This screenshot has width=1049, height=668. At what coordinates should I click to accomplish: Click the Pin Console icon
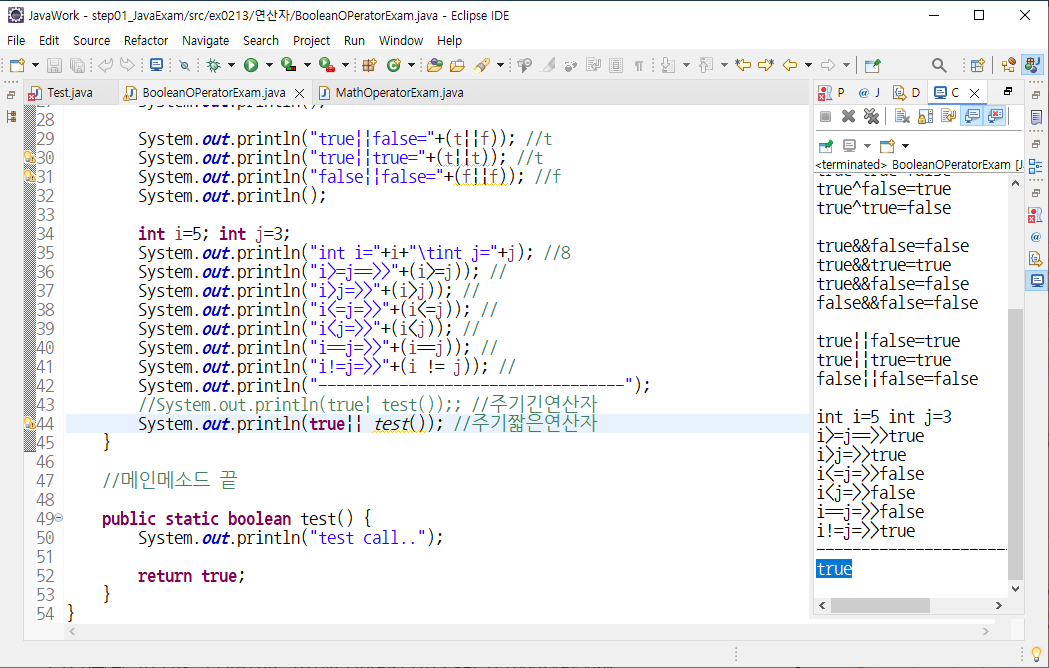(x=826, y=145)
